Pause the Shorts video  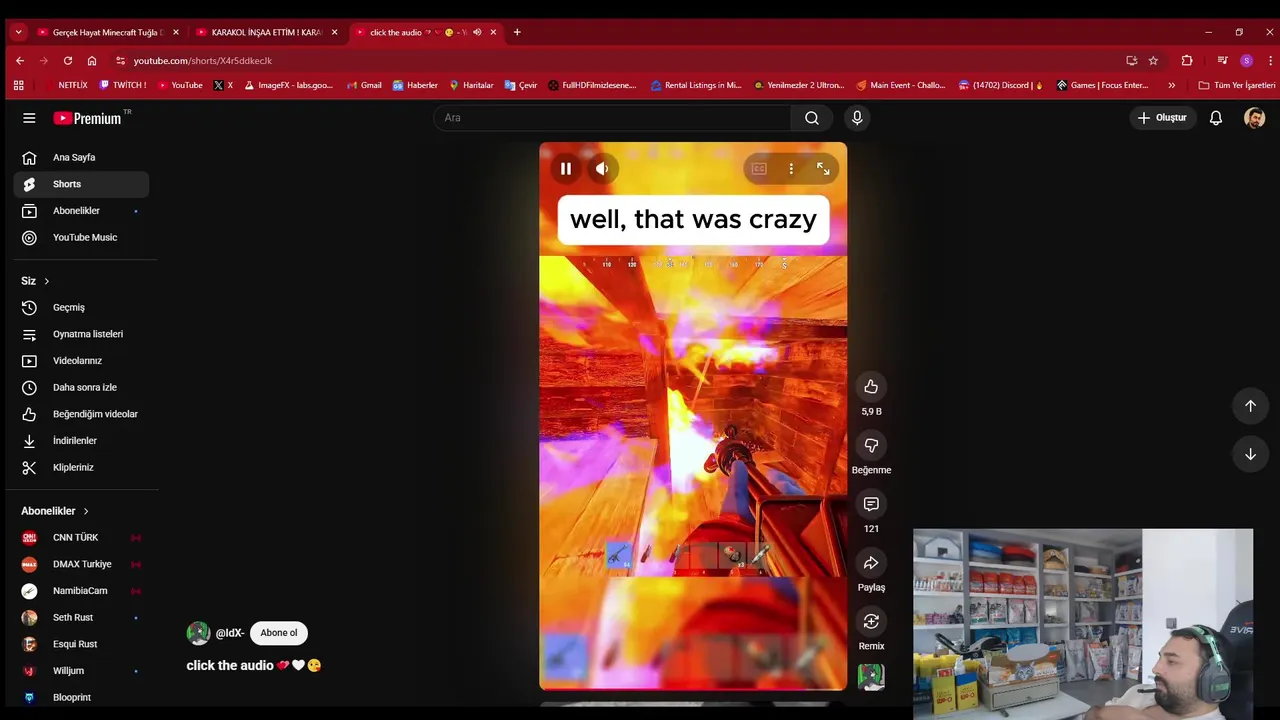click(565, 169)
